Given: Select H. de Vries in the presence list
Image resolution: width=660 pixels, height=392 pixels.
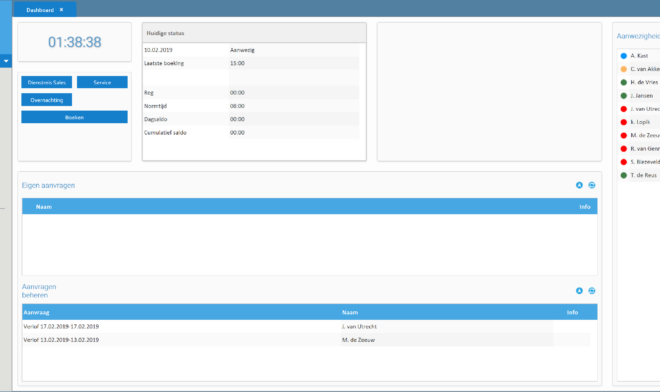Looking at the screenshot, I should 644,83.
